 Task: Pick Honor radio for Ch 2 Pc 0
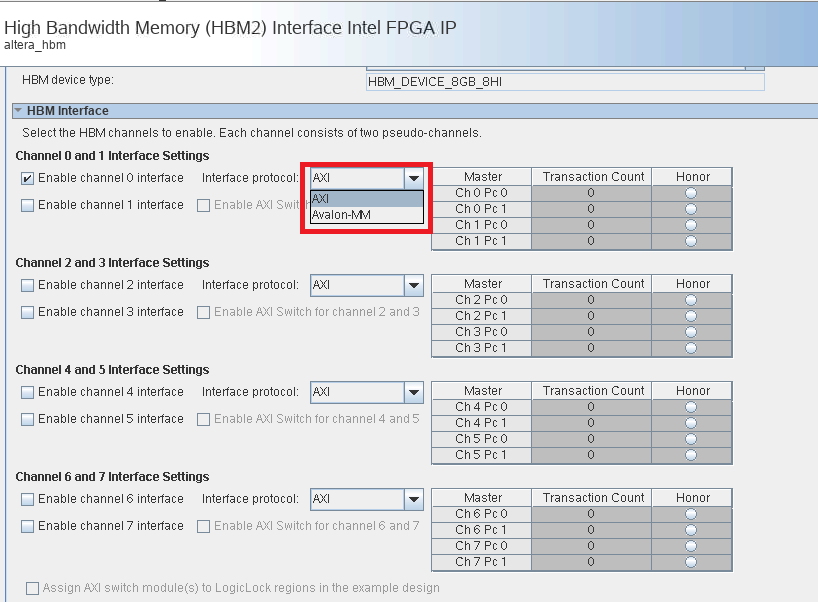tap(692, 300)
